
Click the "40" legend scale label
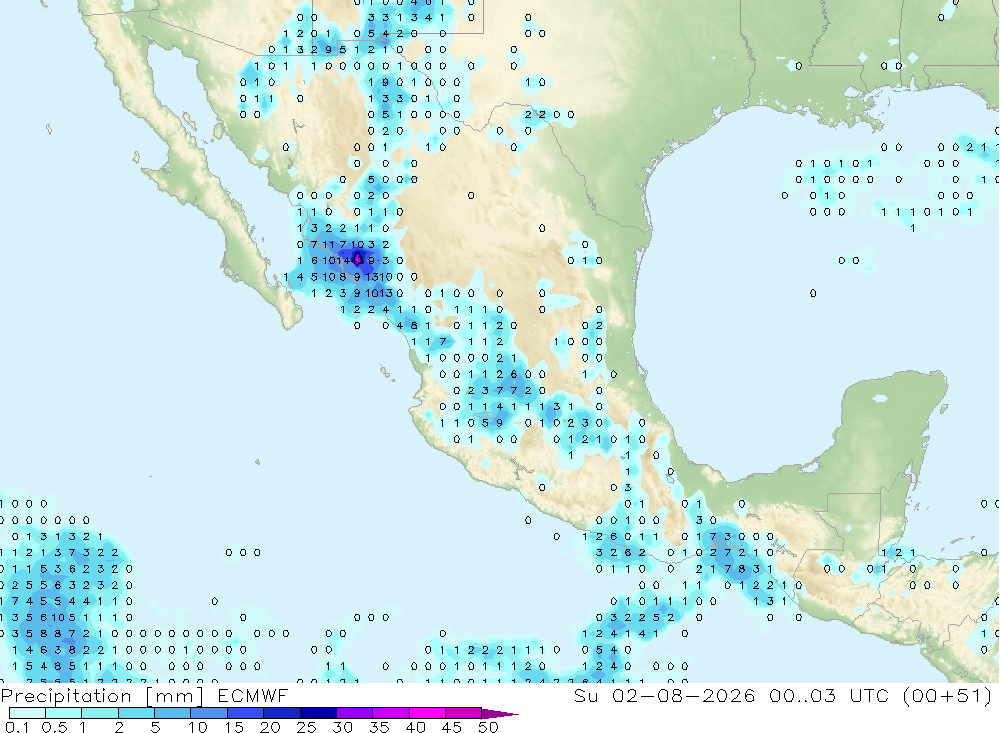415,727
